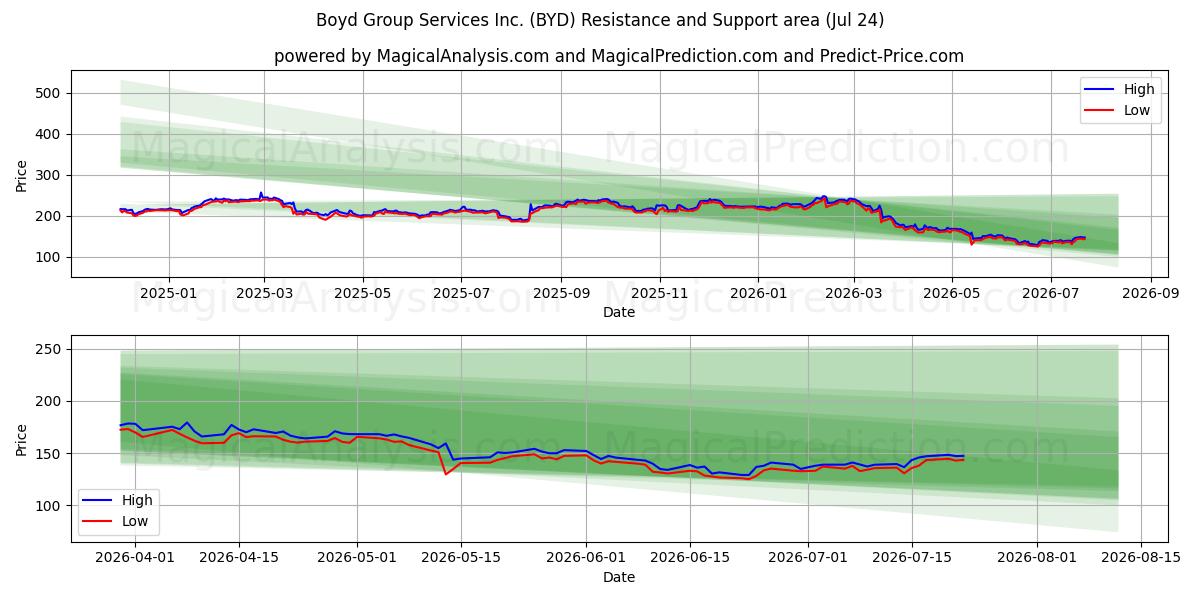Click the '2026-08-01' tick label on bottom chart
Image resolution: width=1200 pixels, height=600 pixels.
pyautogui.click(x=1037, y=560)
